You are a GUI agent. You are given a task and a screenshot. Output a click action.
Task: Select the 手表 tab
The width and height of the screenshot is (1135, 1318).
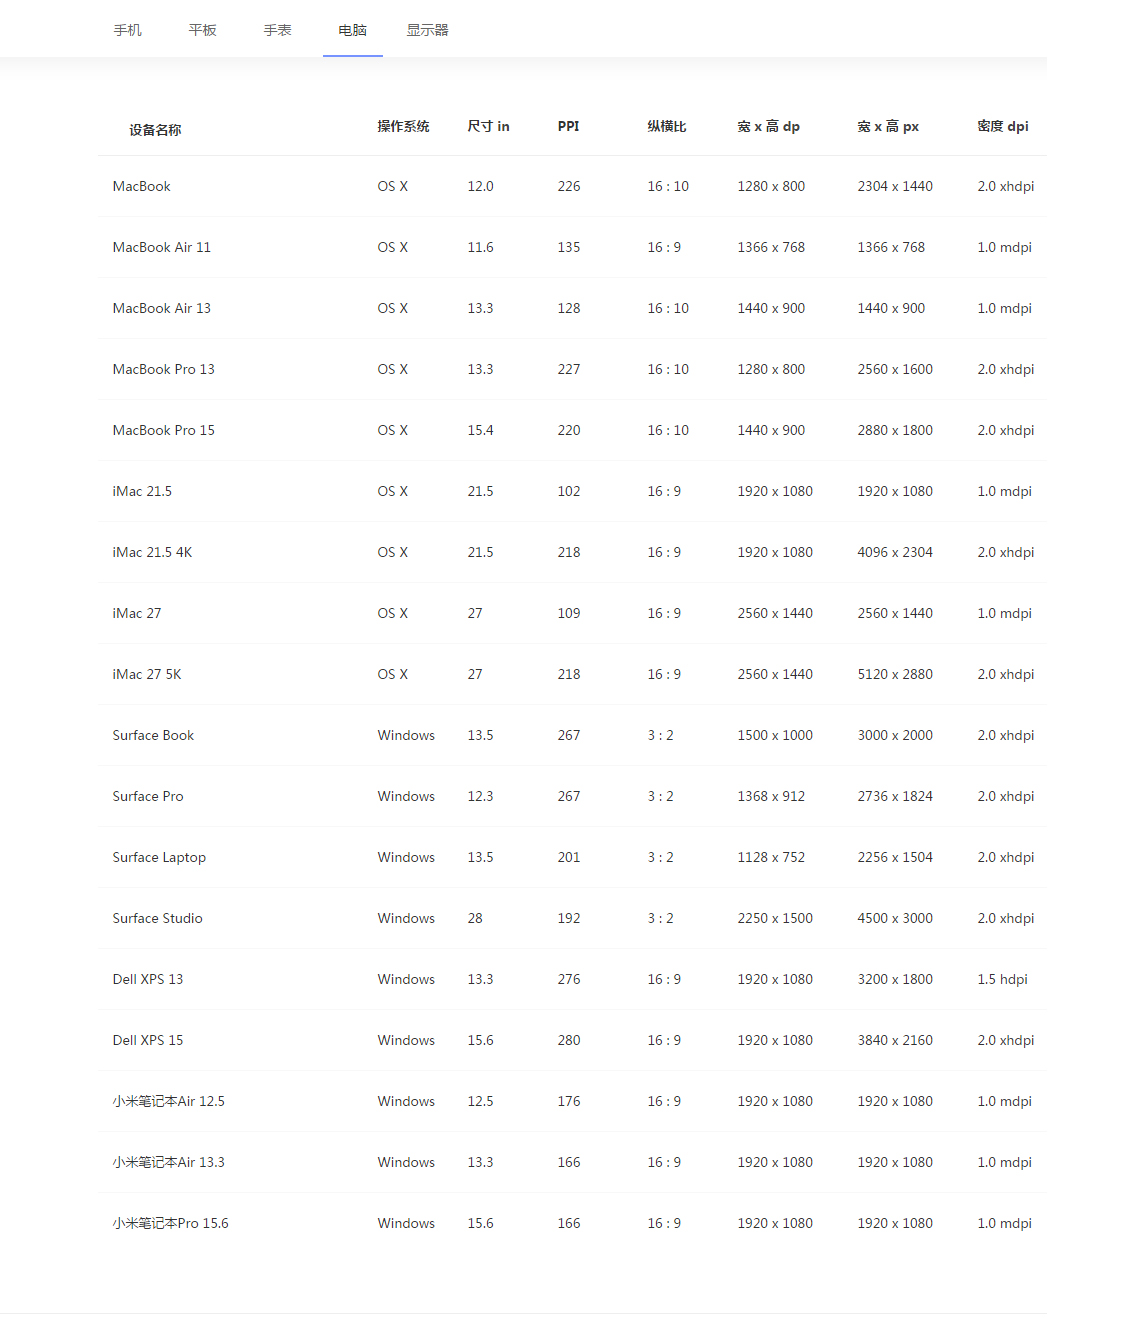[278, 30]
